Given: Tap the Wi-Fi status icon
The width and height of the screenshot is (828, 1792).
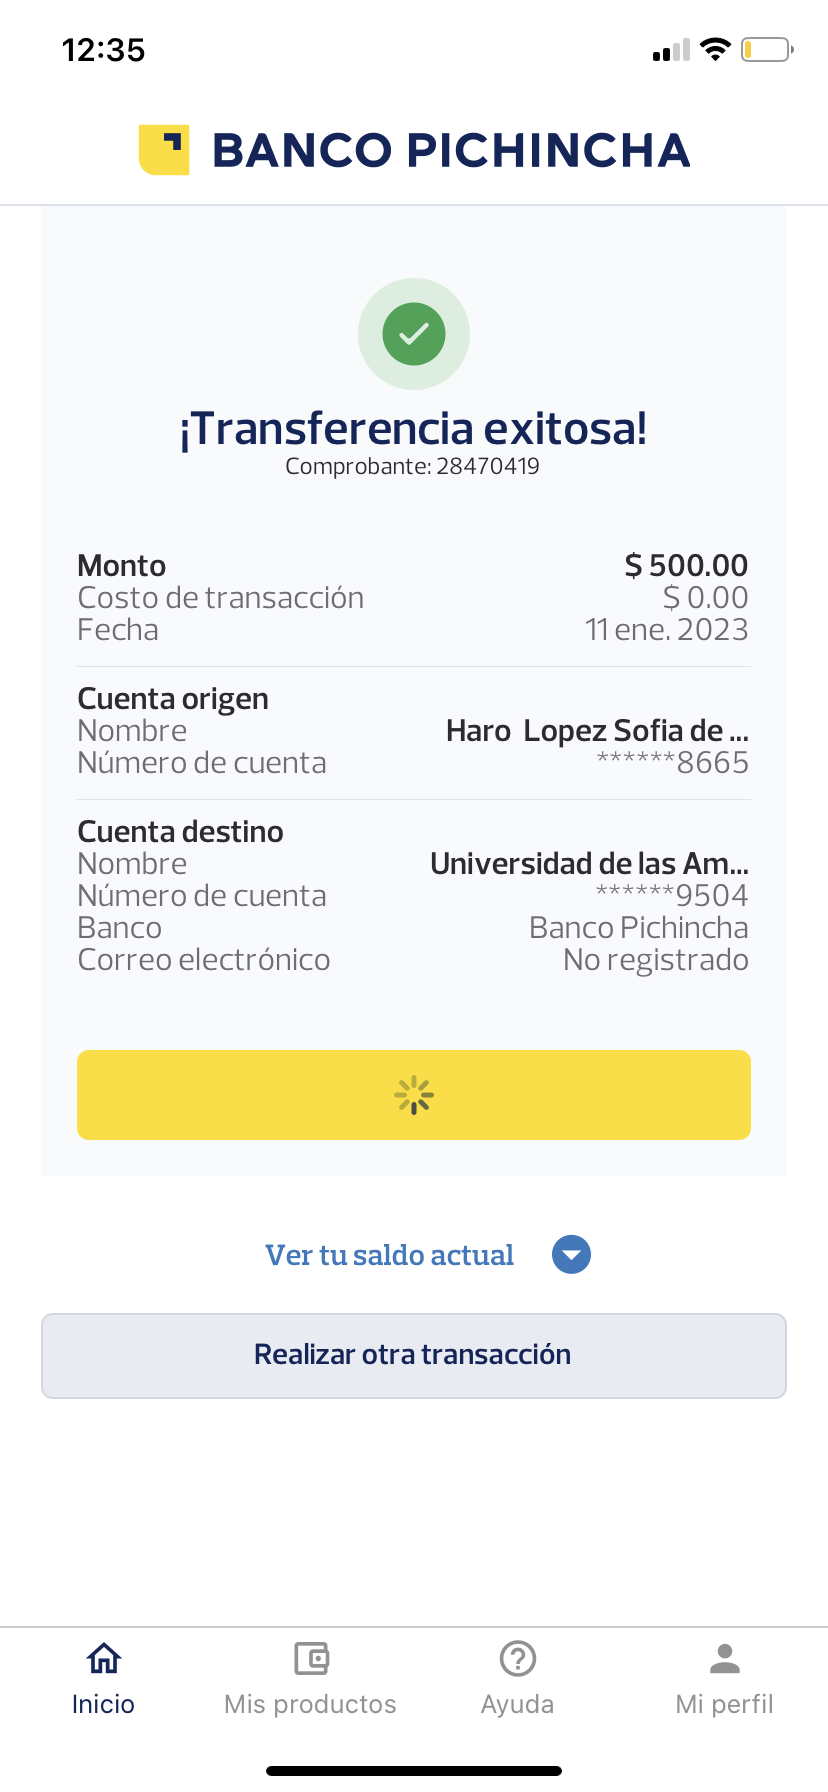Looking at the screenshot, I should pyautogui.click(x=715, y=49).
